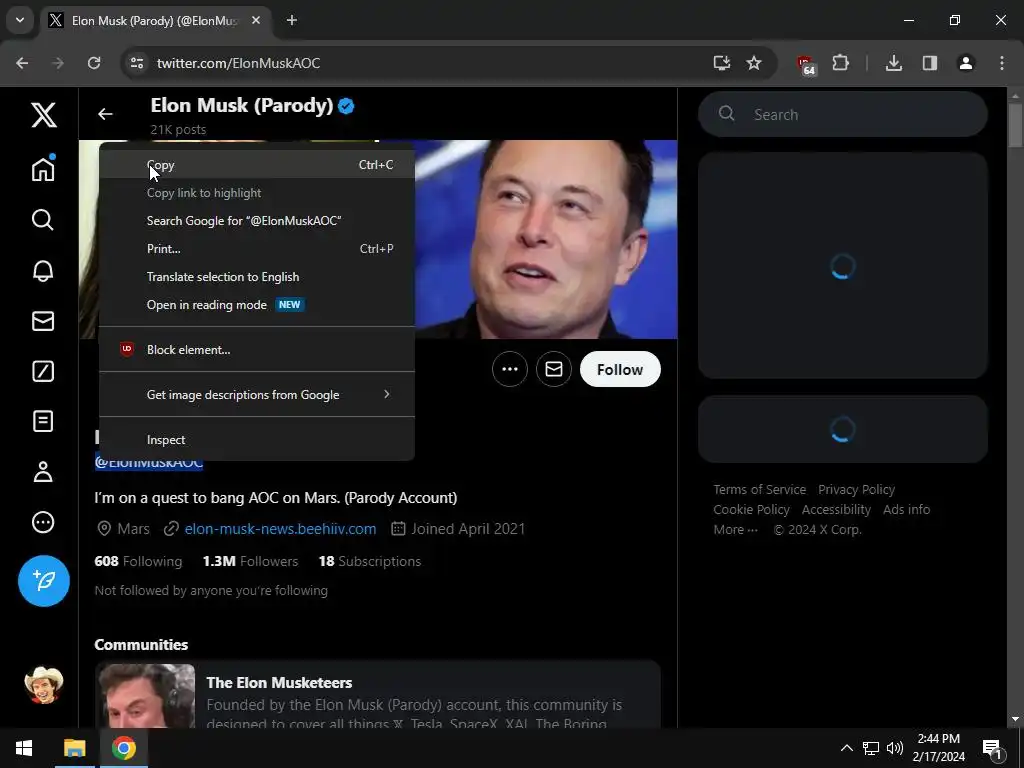
Task: Click install app icon in address bar
Action: click(721, 63)
